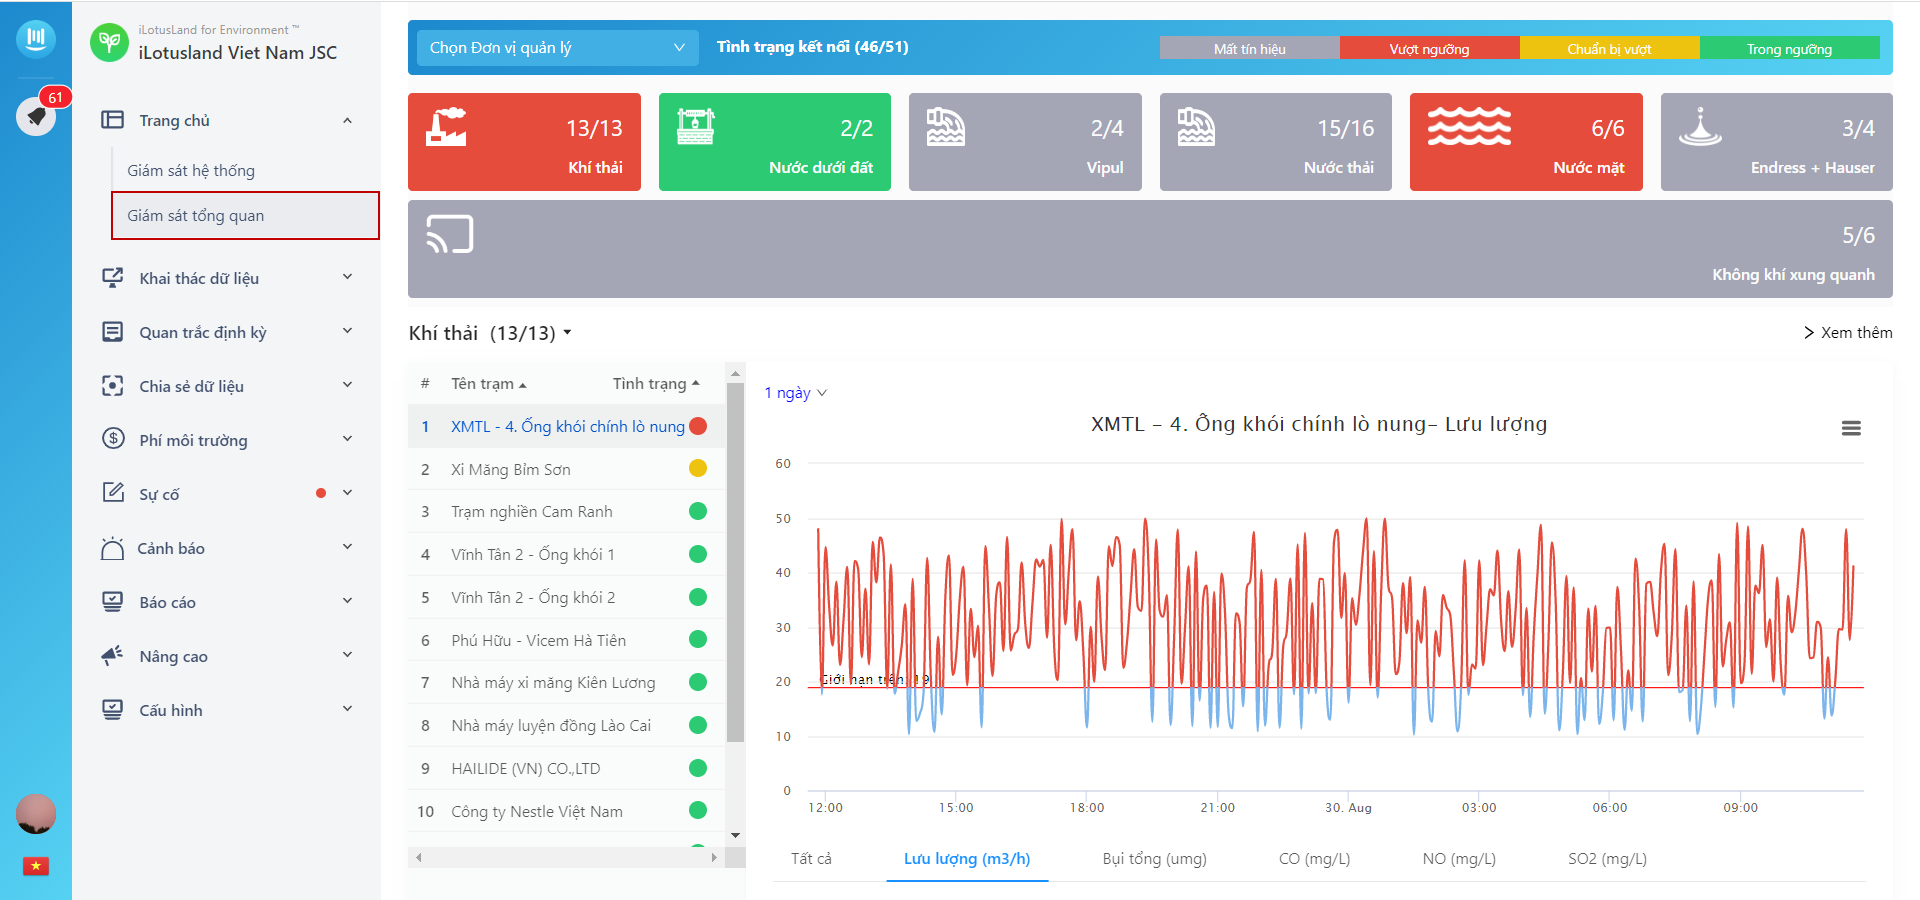Open XMTL - 4. Ống khói chính lò nung station
The height and width of the screenshot is (900, 1920).
567,427
